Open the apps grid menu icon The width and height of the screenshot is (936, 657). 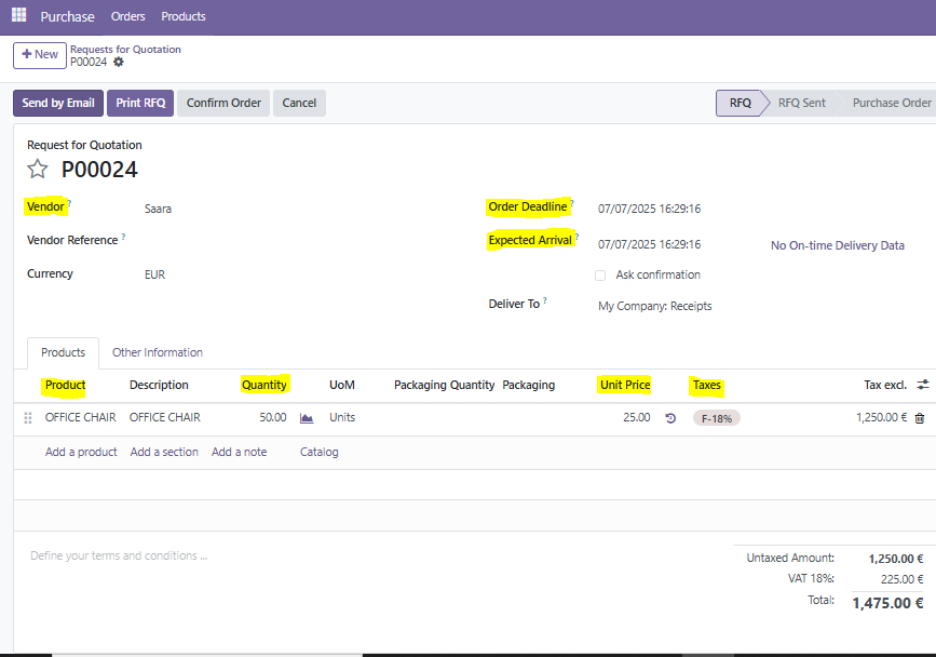19,15
